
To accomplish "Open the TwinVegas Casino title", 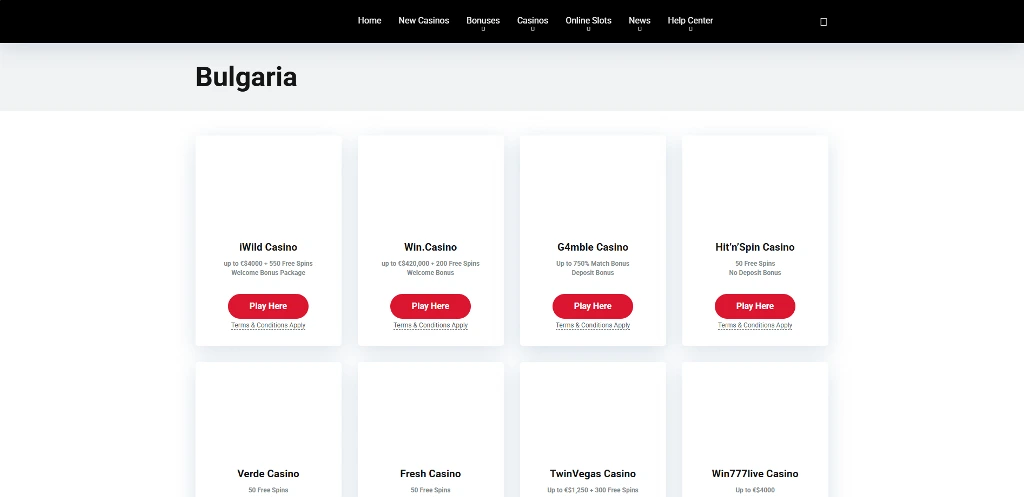I will point(592,474).
